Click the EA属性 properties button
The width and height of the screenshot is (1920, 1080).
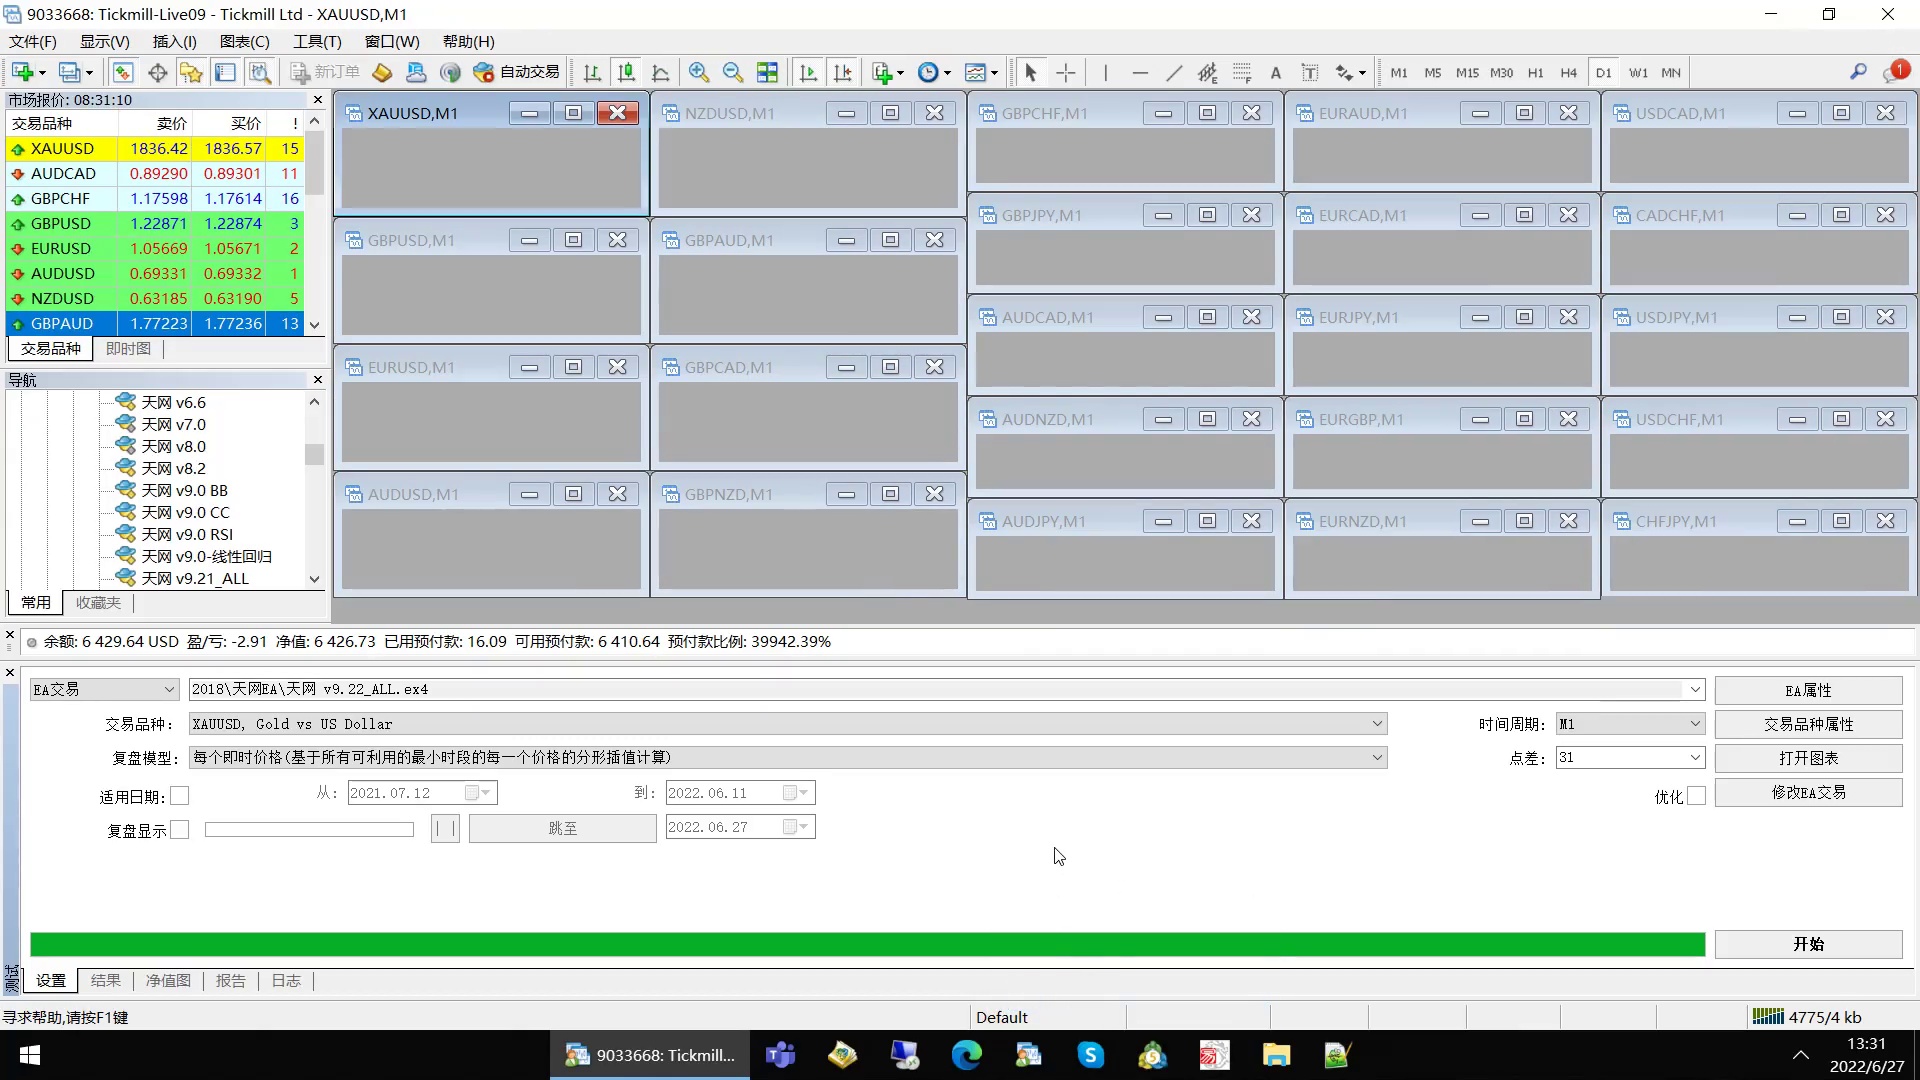click(x=1808, y=690)
